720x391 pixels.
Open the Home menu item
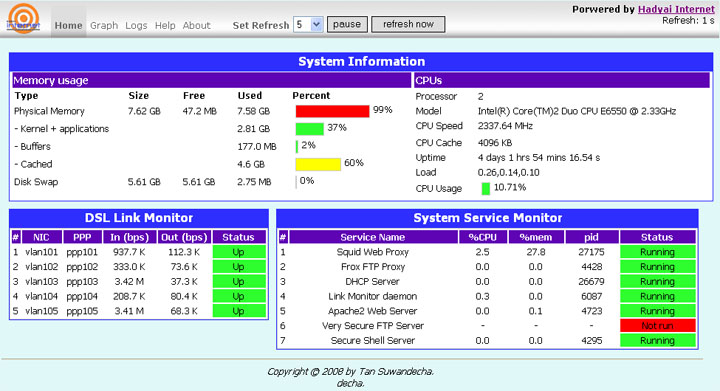(68, 25)
